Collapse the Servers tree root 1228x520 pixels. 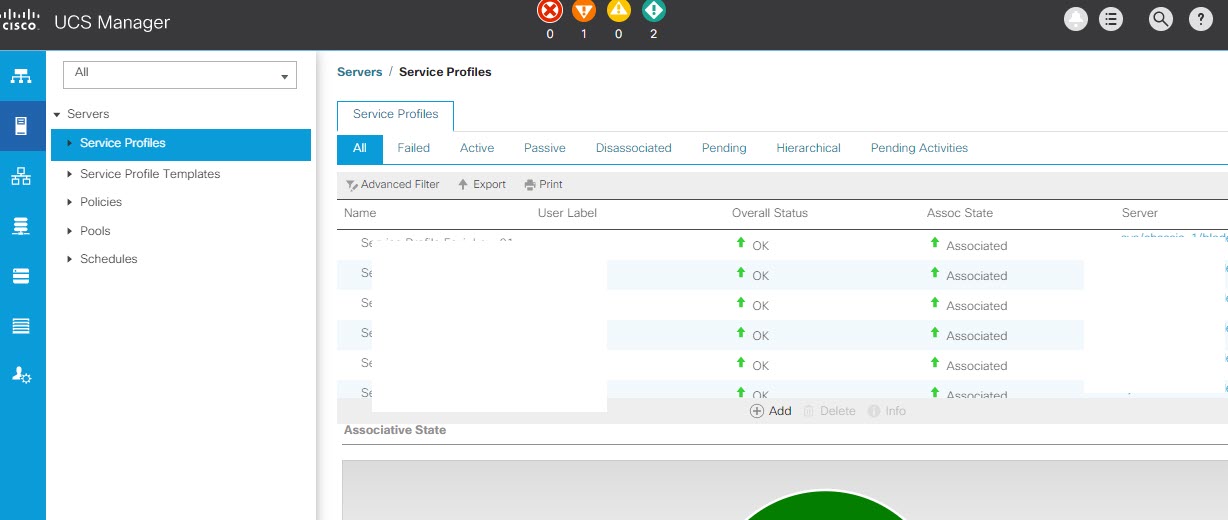[x=57, y=114]
